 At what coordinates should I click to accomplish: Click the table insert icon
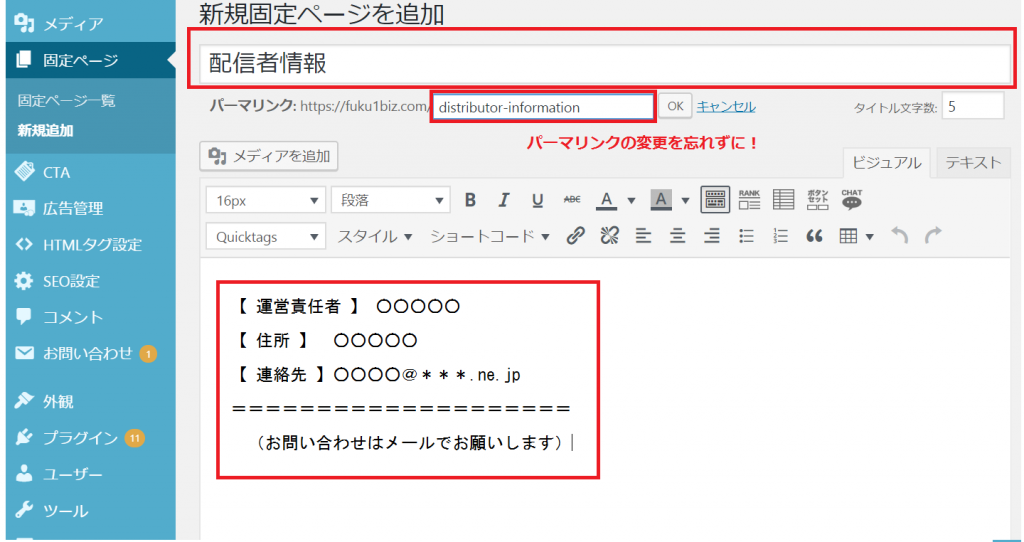[848, 236]
